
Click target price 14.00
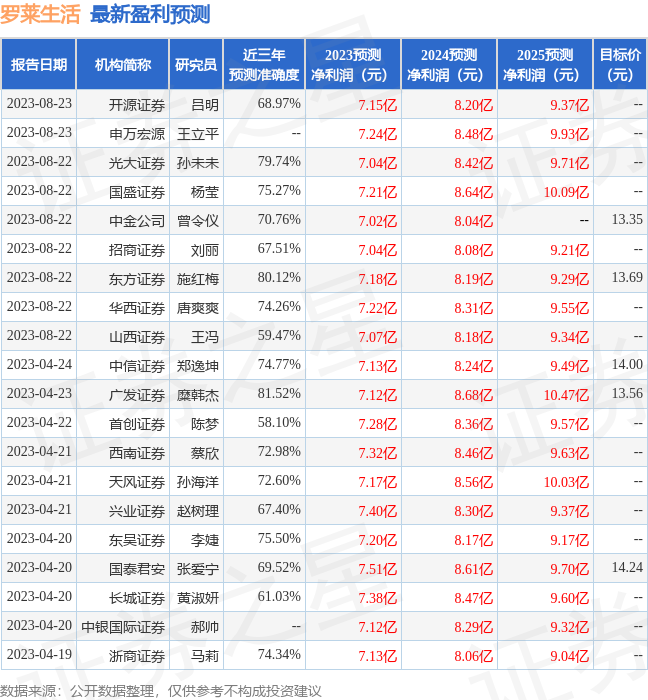[x=627, y=364]
